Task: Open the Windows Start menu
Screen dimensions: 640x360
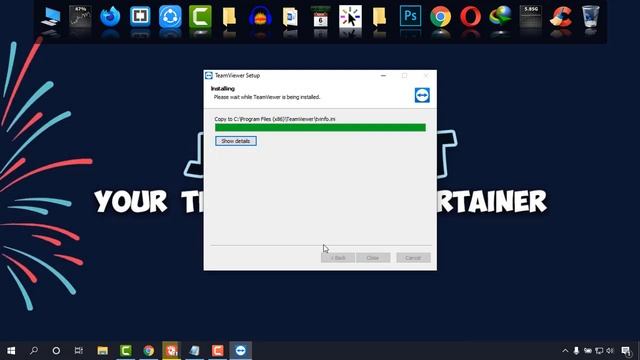Action: [x=11, y=351]
